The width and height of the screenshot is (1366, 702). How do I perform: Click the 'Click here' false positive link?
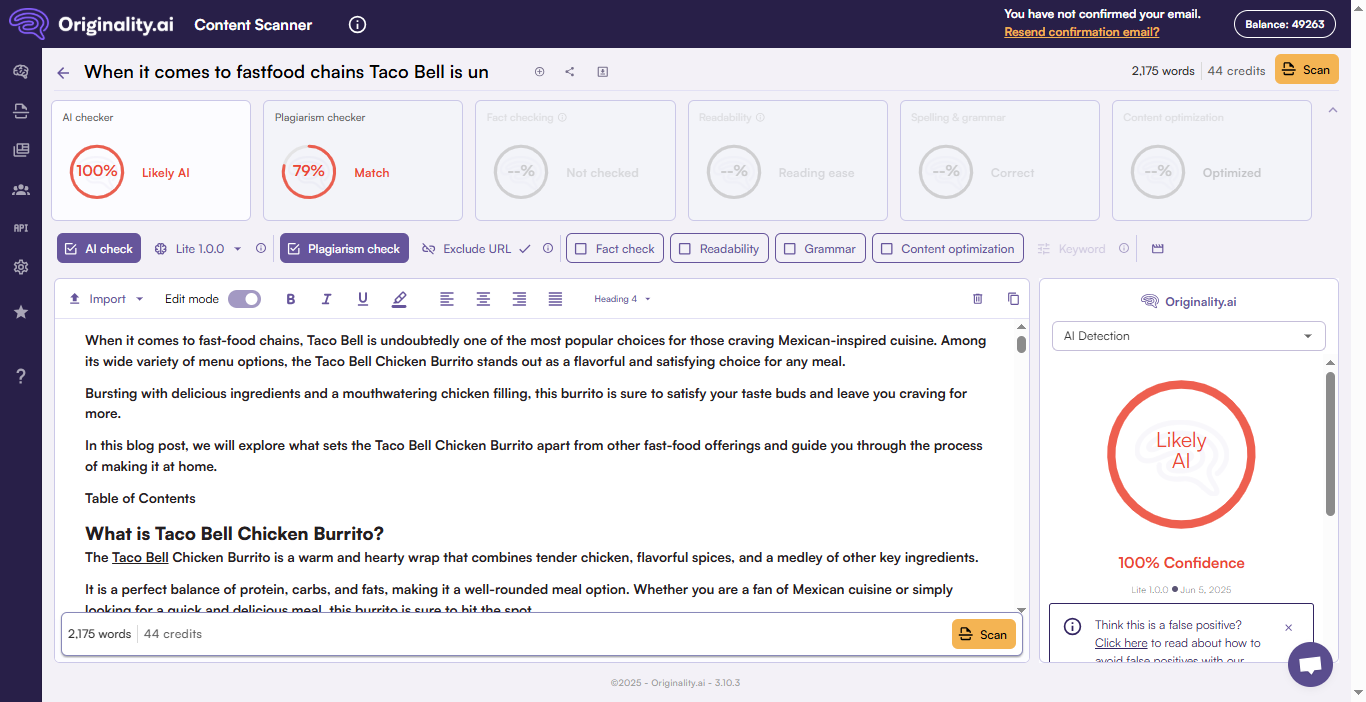pos(1121,643)
